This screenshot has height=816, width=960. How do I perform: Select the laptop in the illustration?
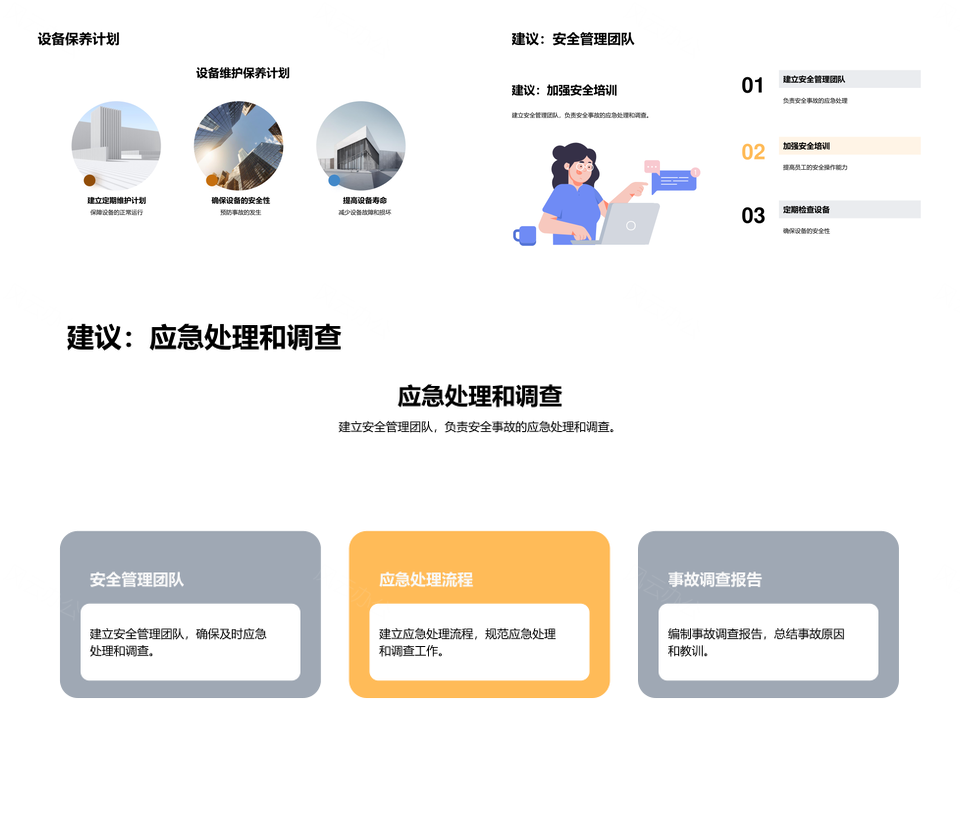click(628, 224)
